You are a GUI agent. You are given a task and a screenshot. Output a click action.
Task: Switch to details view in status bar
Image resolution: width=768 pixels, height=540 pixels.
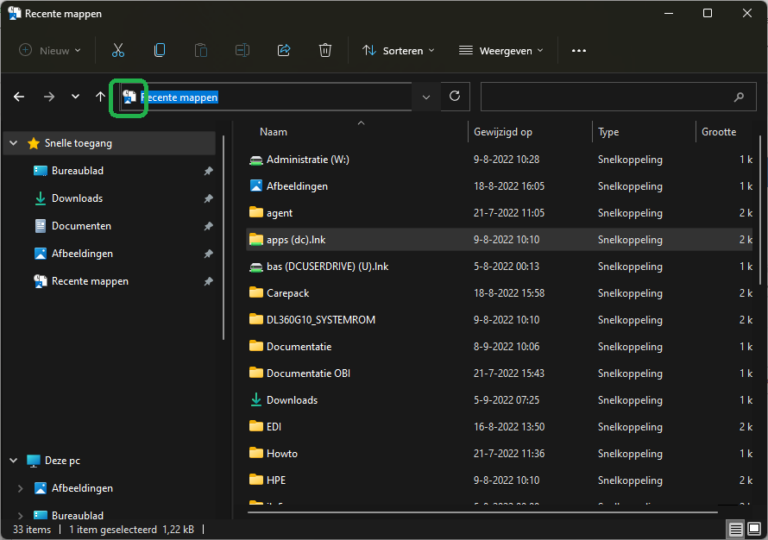click(x=736, y=528)
